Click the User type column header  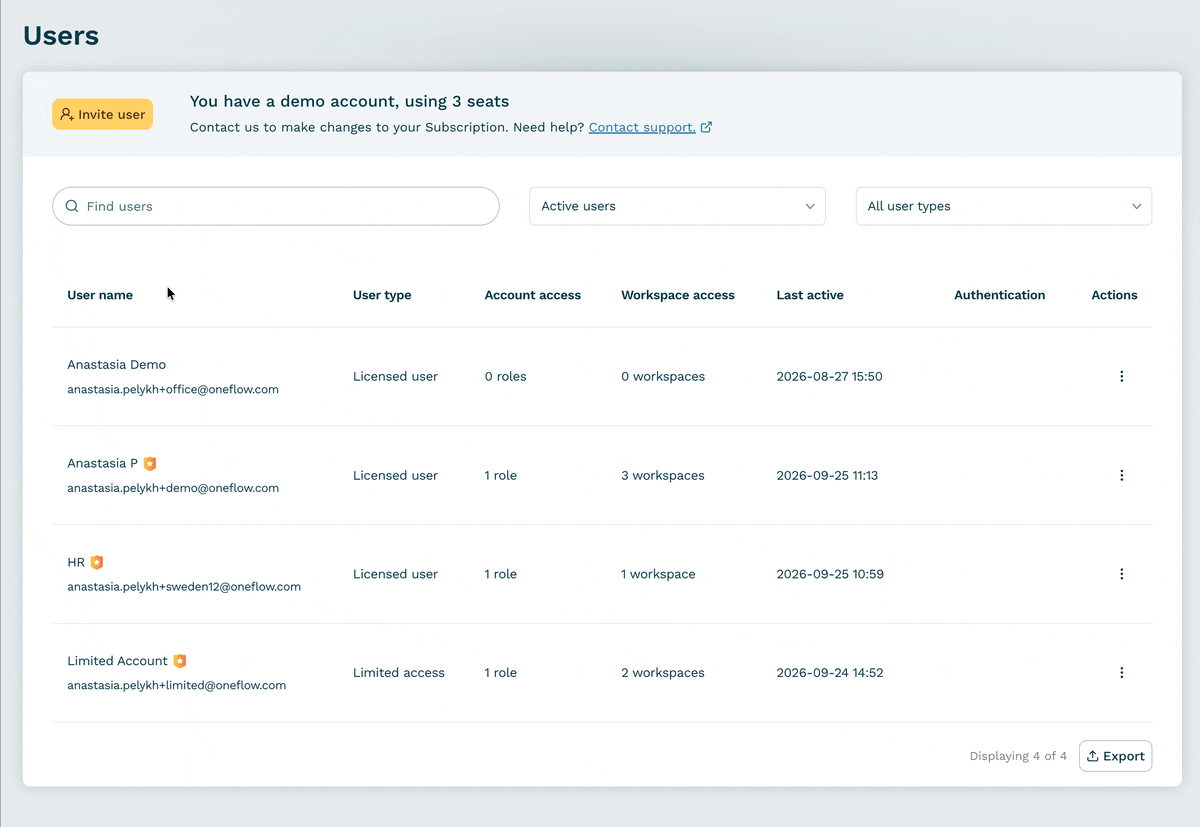[x=382, y=295]
